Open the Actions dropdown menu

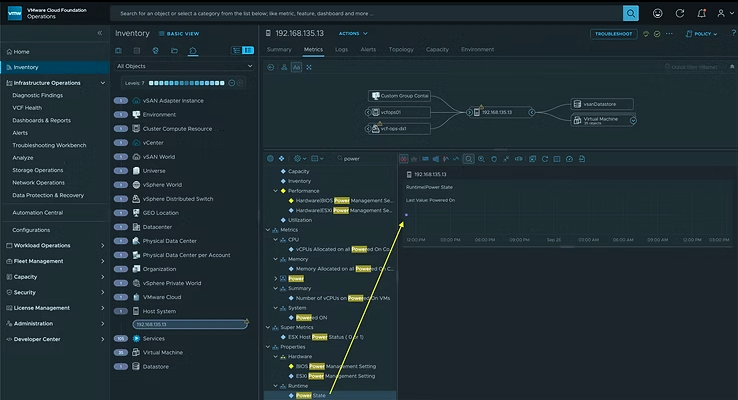click(353, 33)
